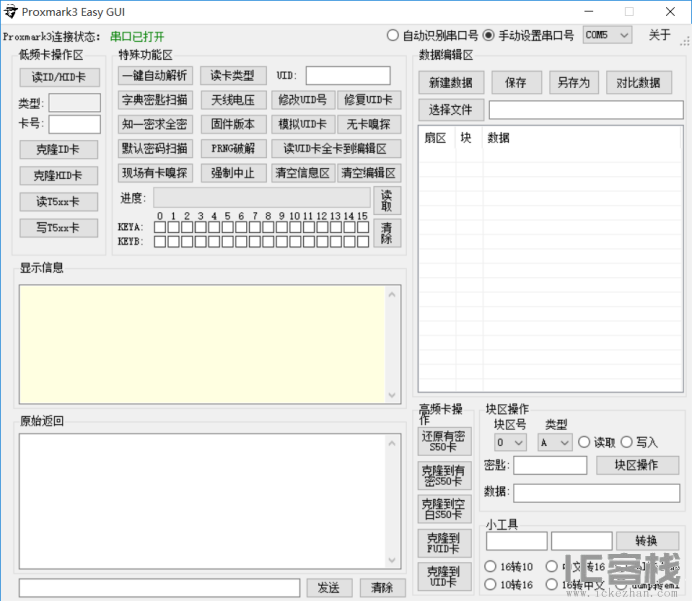Click 读UID卡全卡到编辑区 button
The image size is (693, 602).
coord(336,149)
